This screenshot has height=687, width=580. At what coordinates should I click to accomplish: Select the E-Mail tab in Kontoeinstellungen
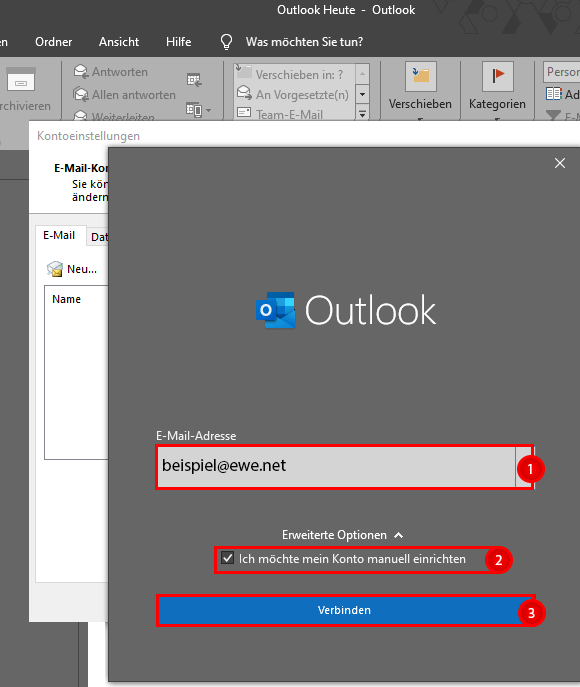pos(59,235)
